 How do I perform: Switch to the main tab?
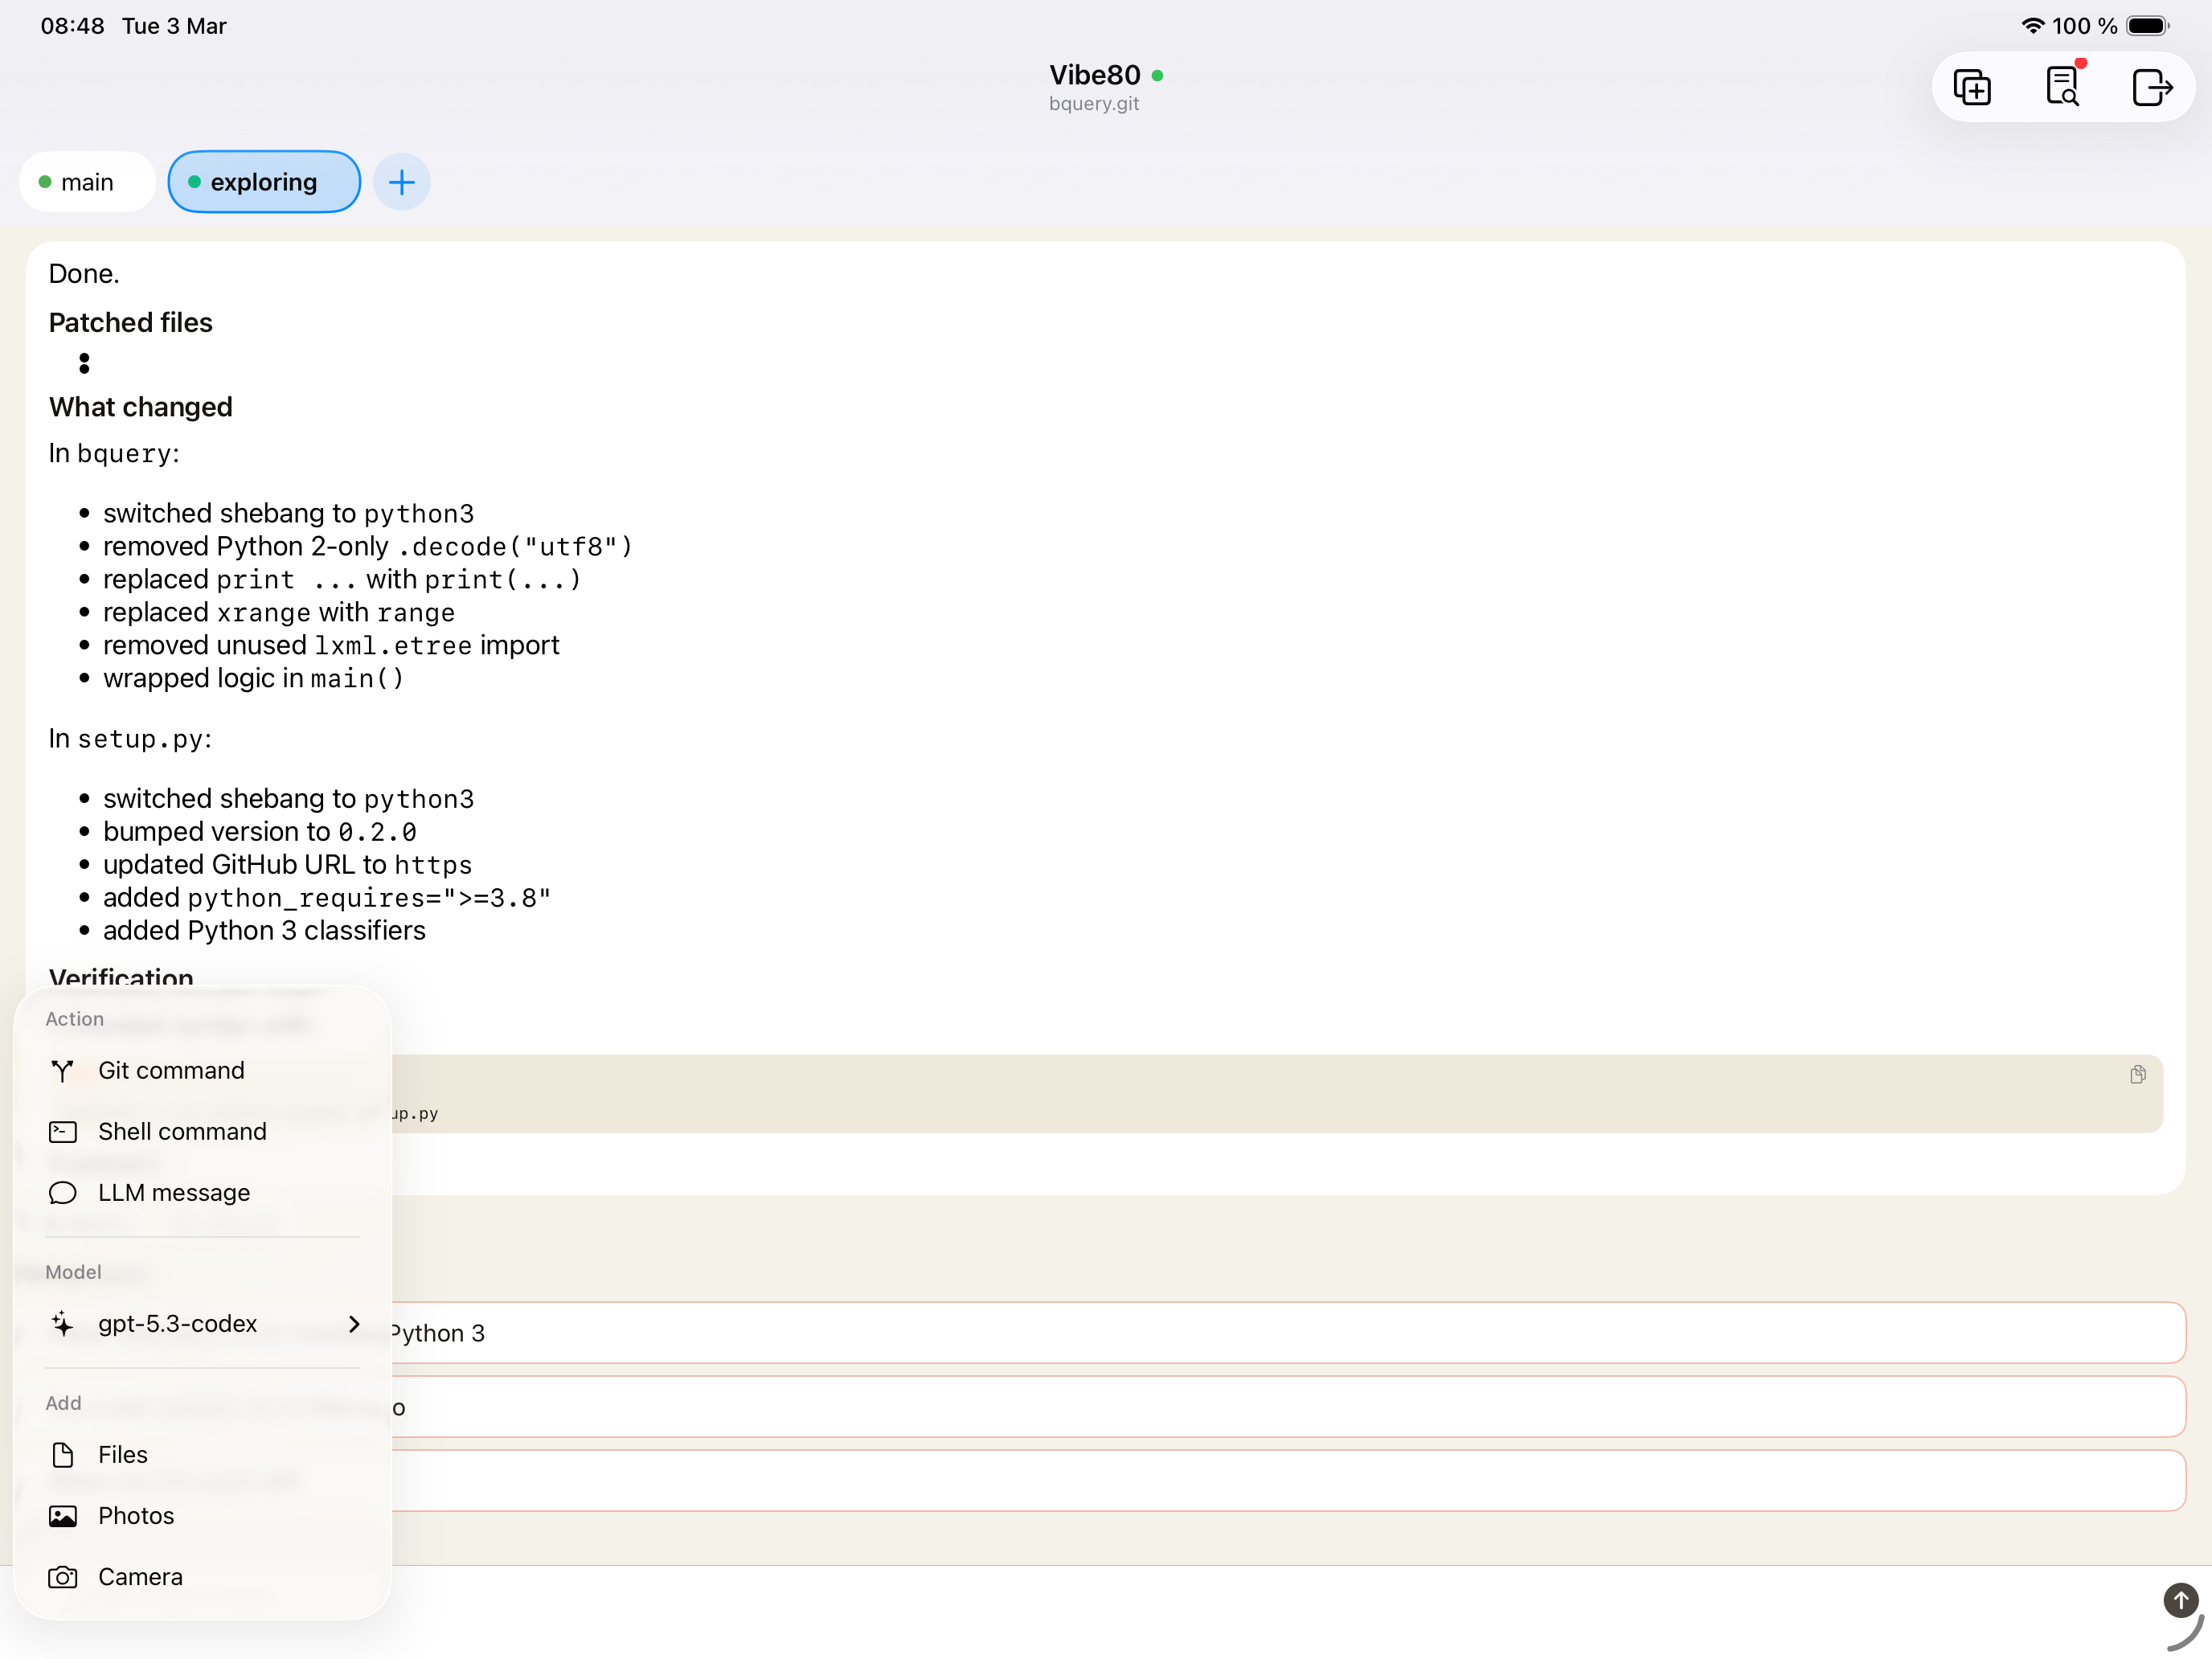tap(86, 182)
